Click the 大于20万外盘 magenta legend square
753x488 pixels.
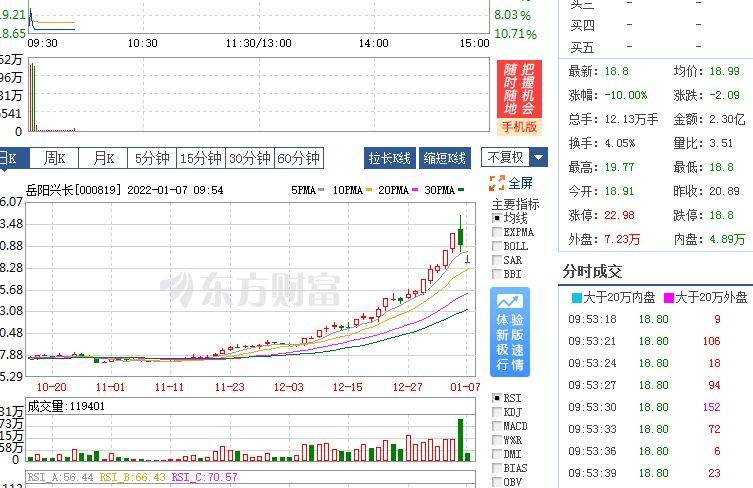tap(668, 298)
